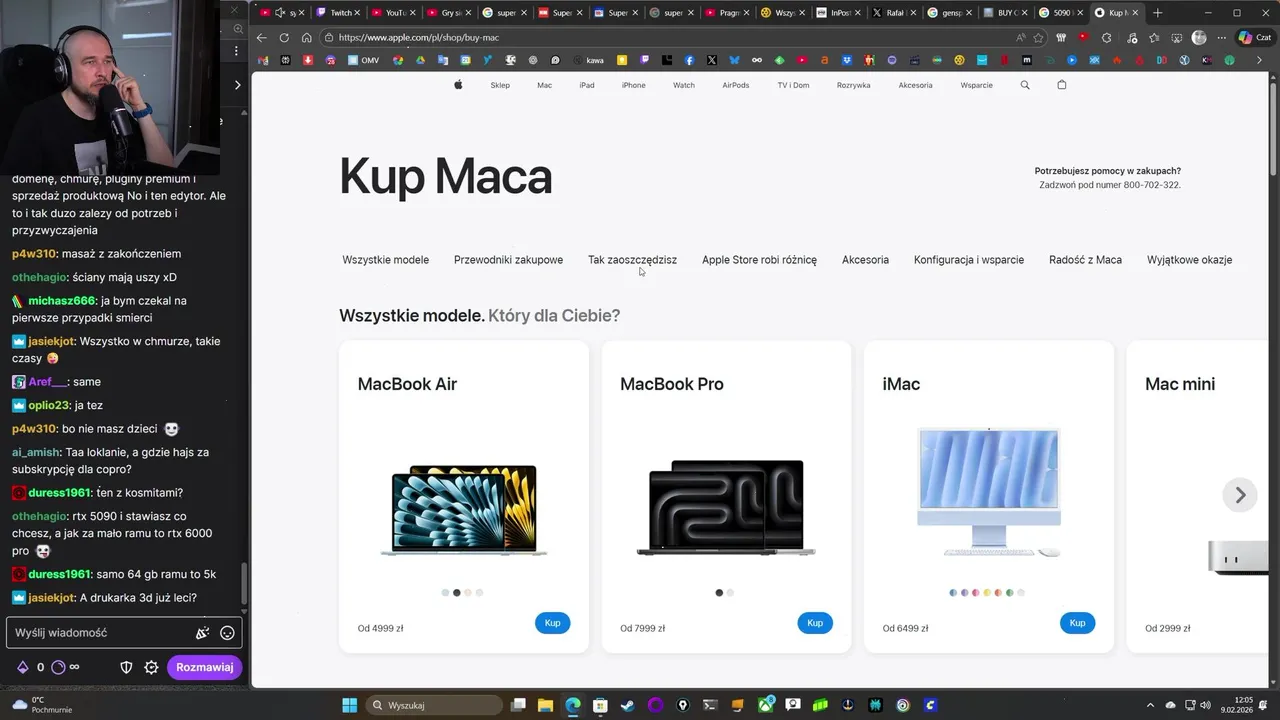Click the volume icon in the system tray
Image resolution: width=1280 pixels, height=720 pixels.
(x=1206, y=705)
